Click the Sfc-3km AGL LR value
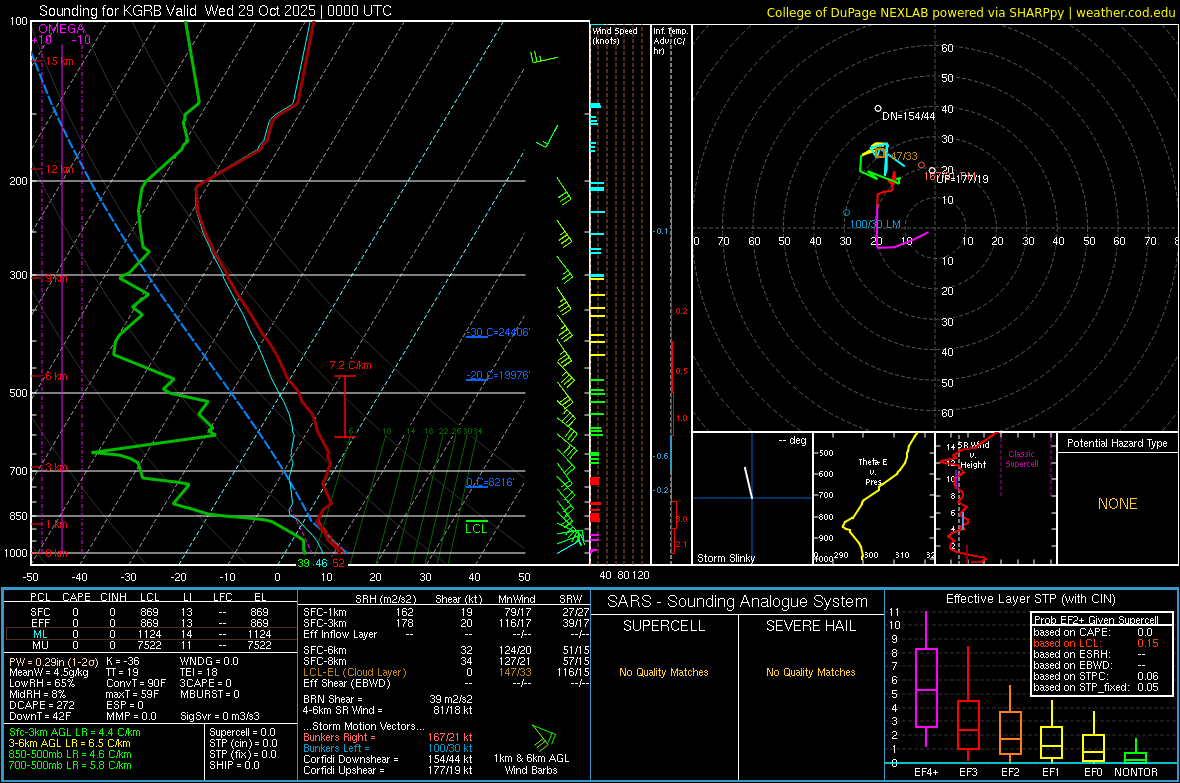 (75, 732)
